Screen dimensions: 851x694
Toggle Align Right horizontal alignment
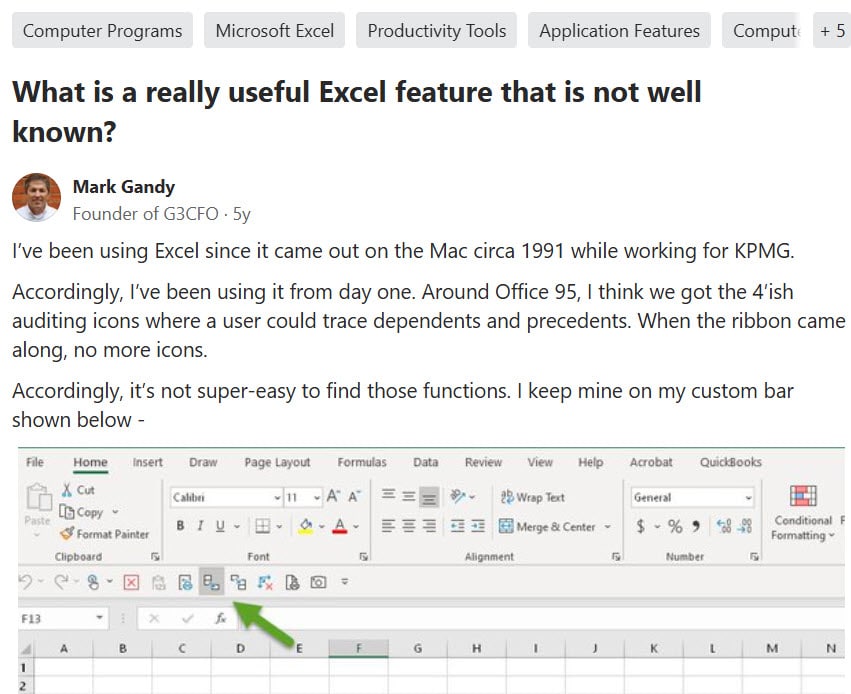coord(429,526)
